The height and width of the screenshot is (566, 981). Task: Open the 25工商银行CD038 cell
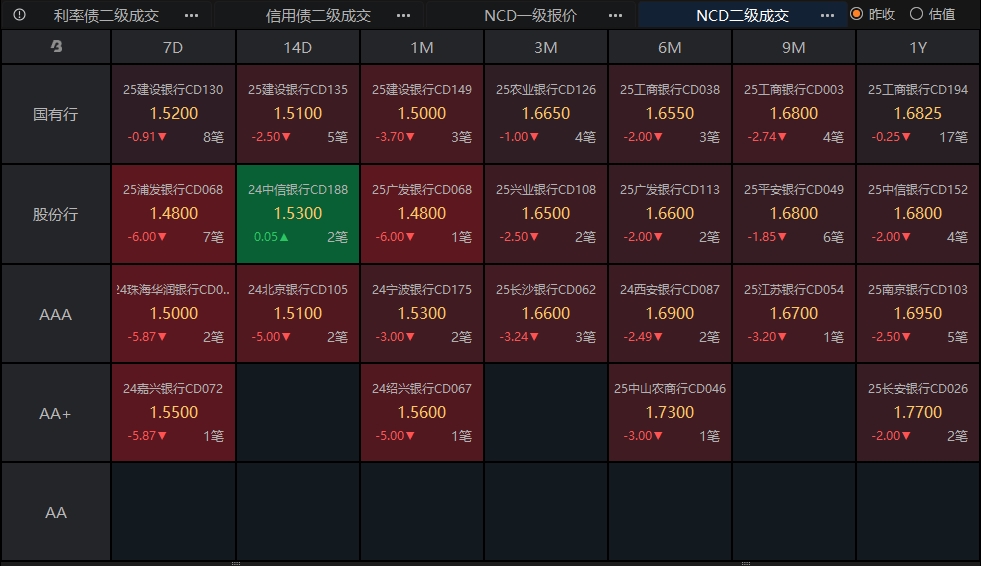[669, 114]
